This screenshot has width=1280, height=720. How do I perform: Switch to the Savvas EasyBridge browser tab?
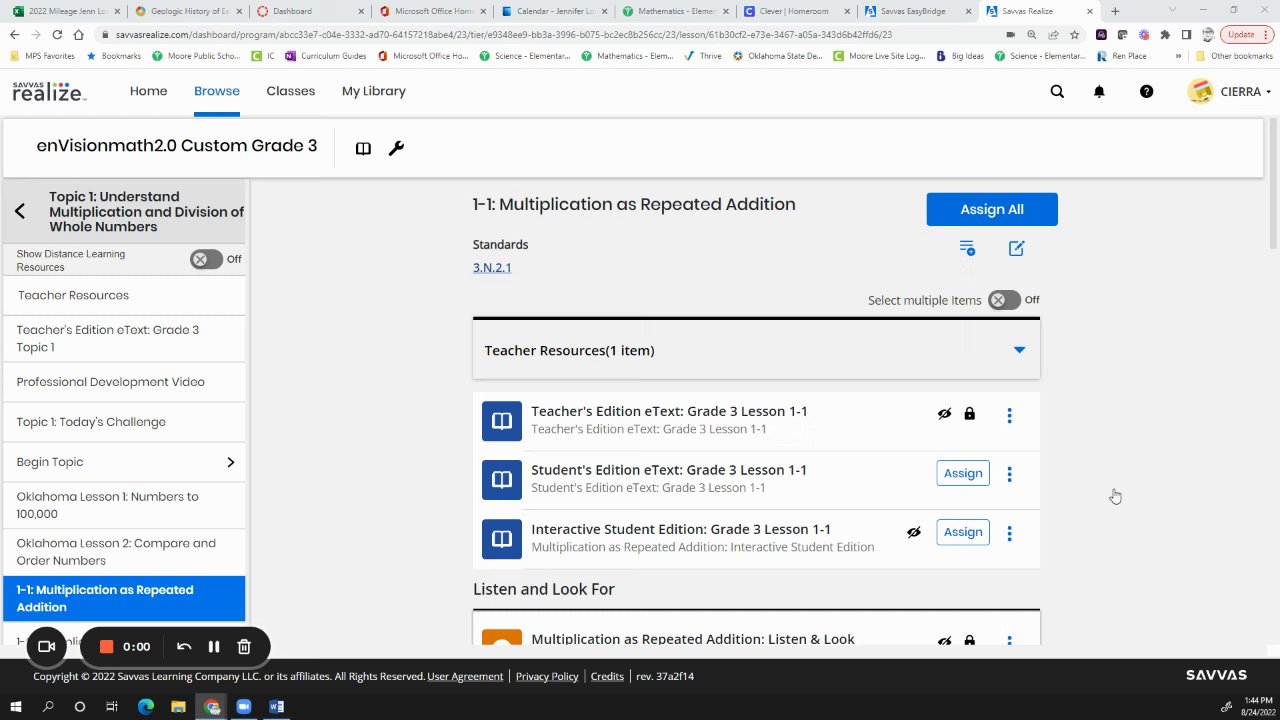pos(917,11)
